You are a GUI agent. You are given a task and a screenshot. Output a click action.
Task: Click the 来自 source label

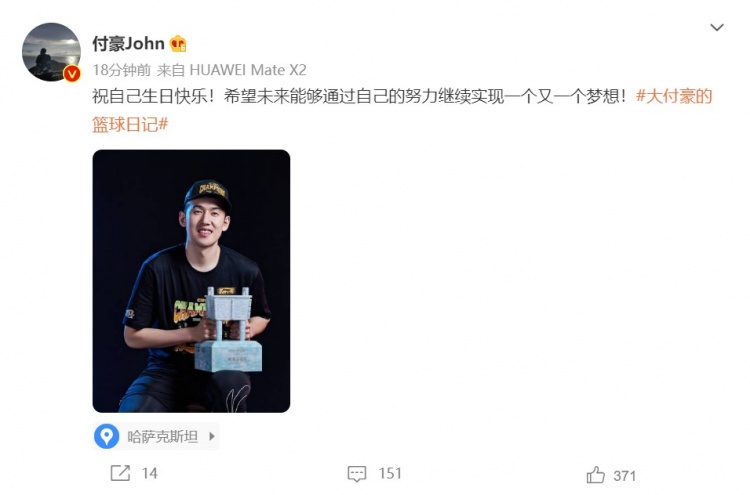pyautogui.click(x=171, y=70)
